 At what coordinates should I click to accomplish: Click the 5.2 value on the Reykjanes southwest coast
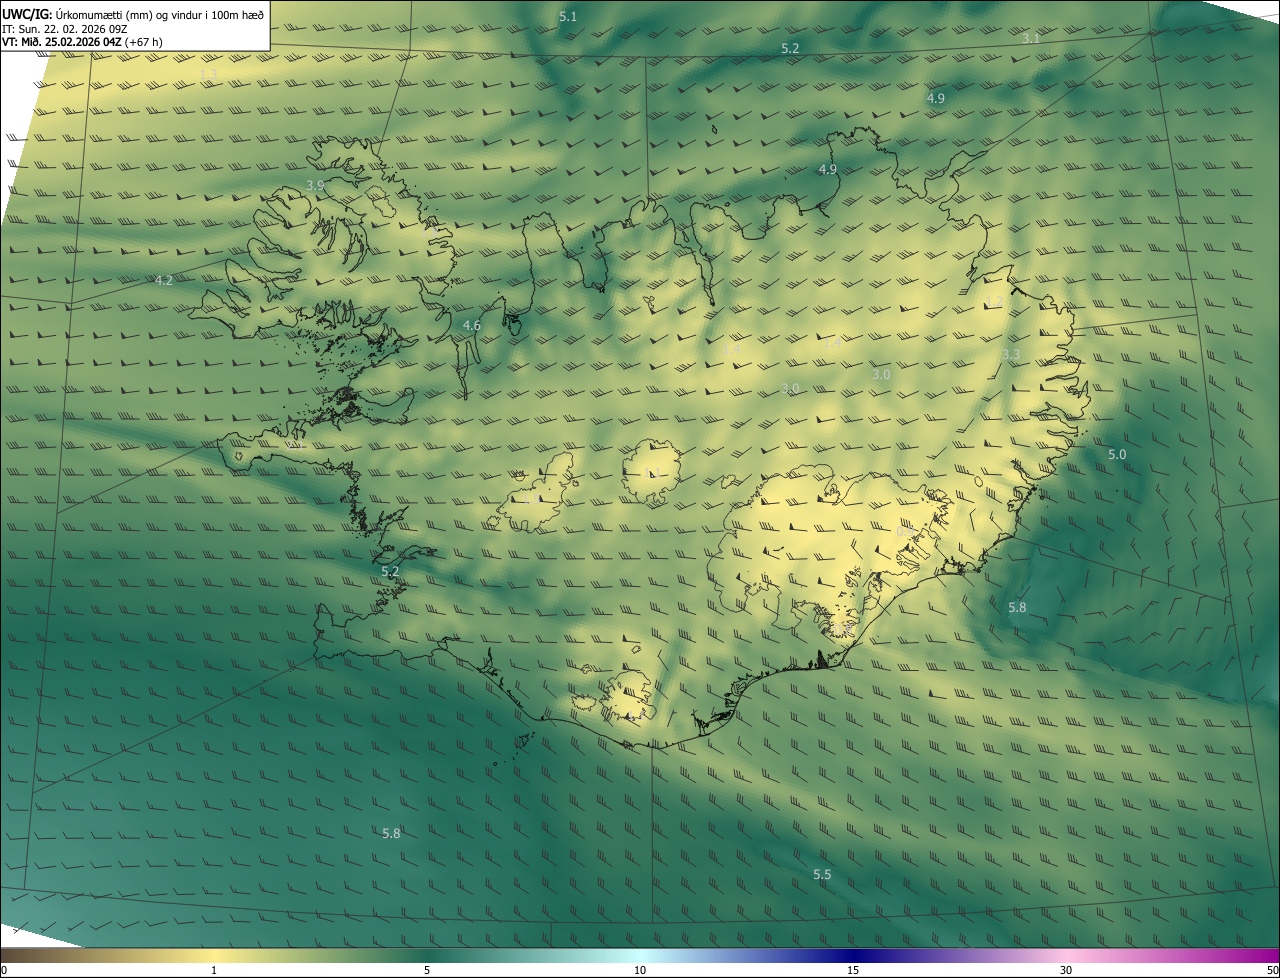coord(390,572)
